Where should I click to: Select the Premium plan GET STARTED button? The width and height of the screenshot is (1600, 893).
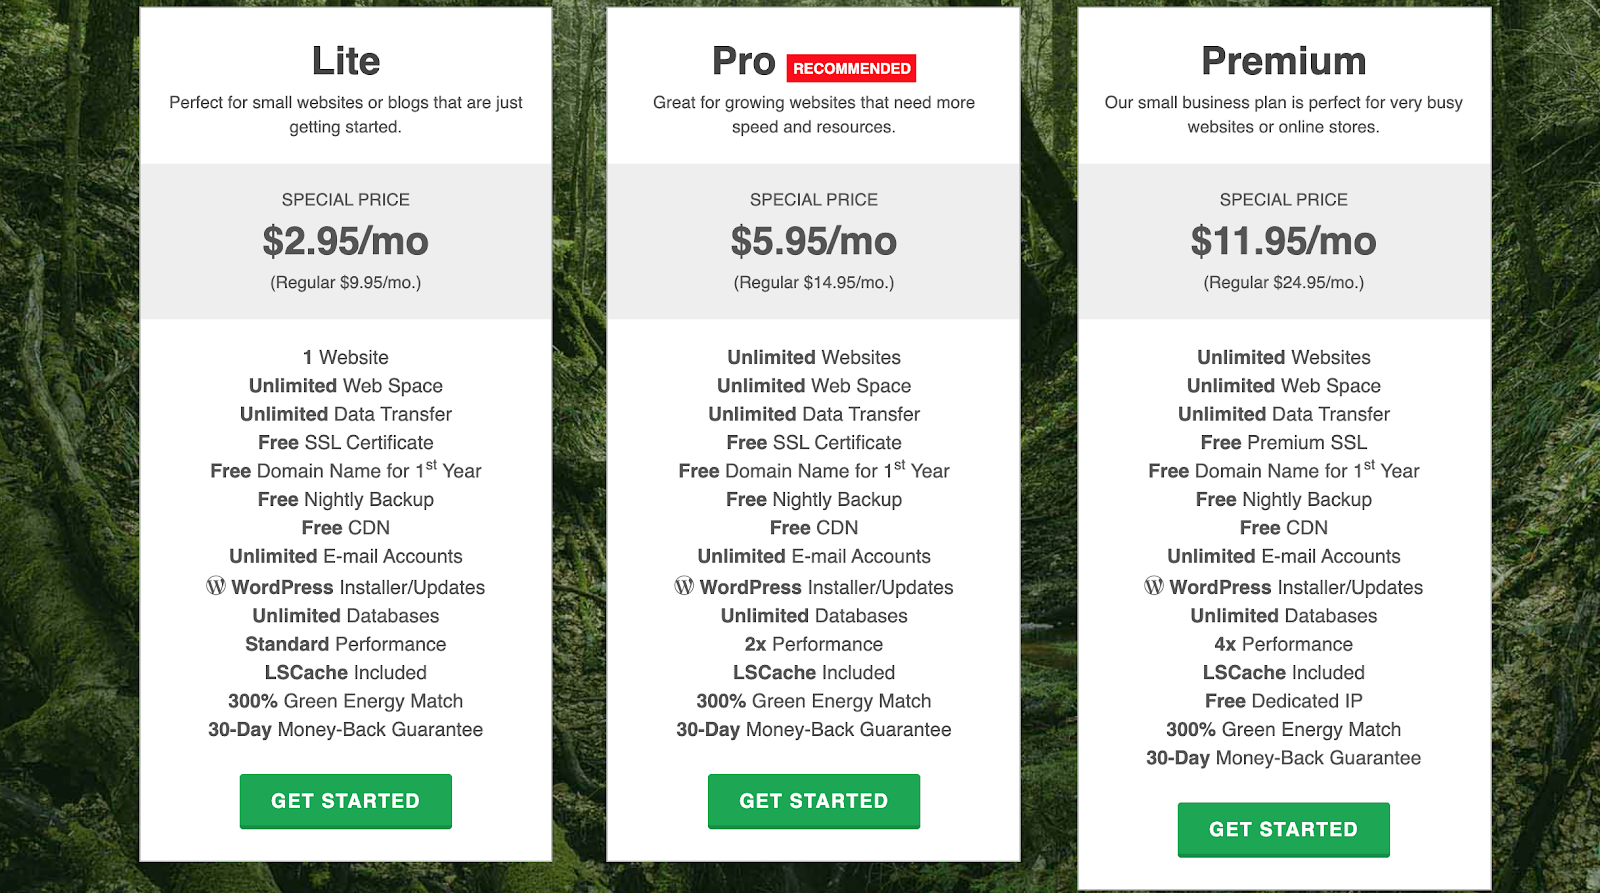1284,829
